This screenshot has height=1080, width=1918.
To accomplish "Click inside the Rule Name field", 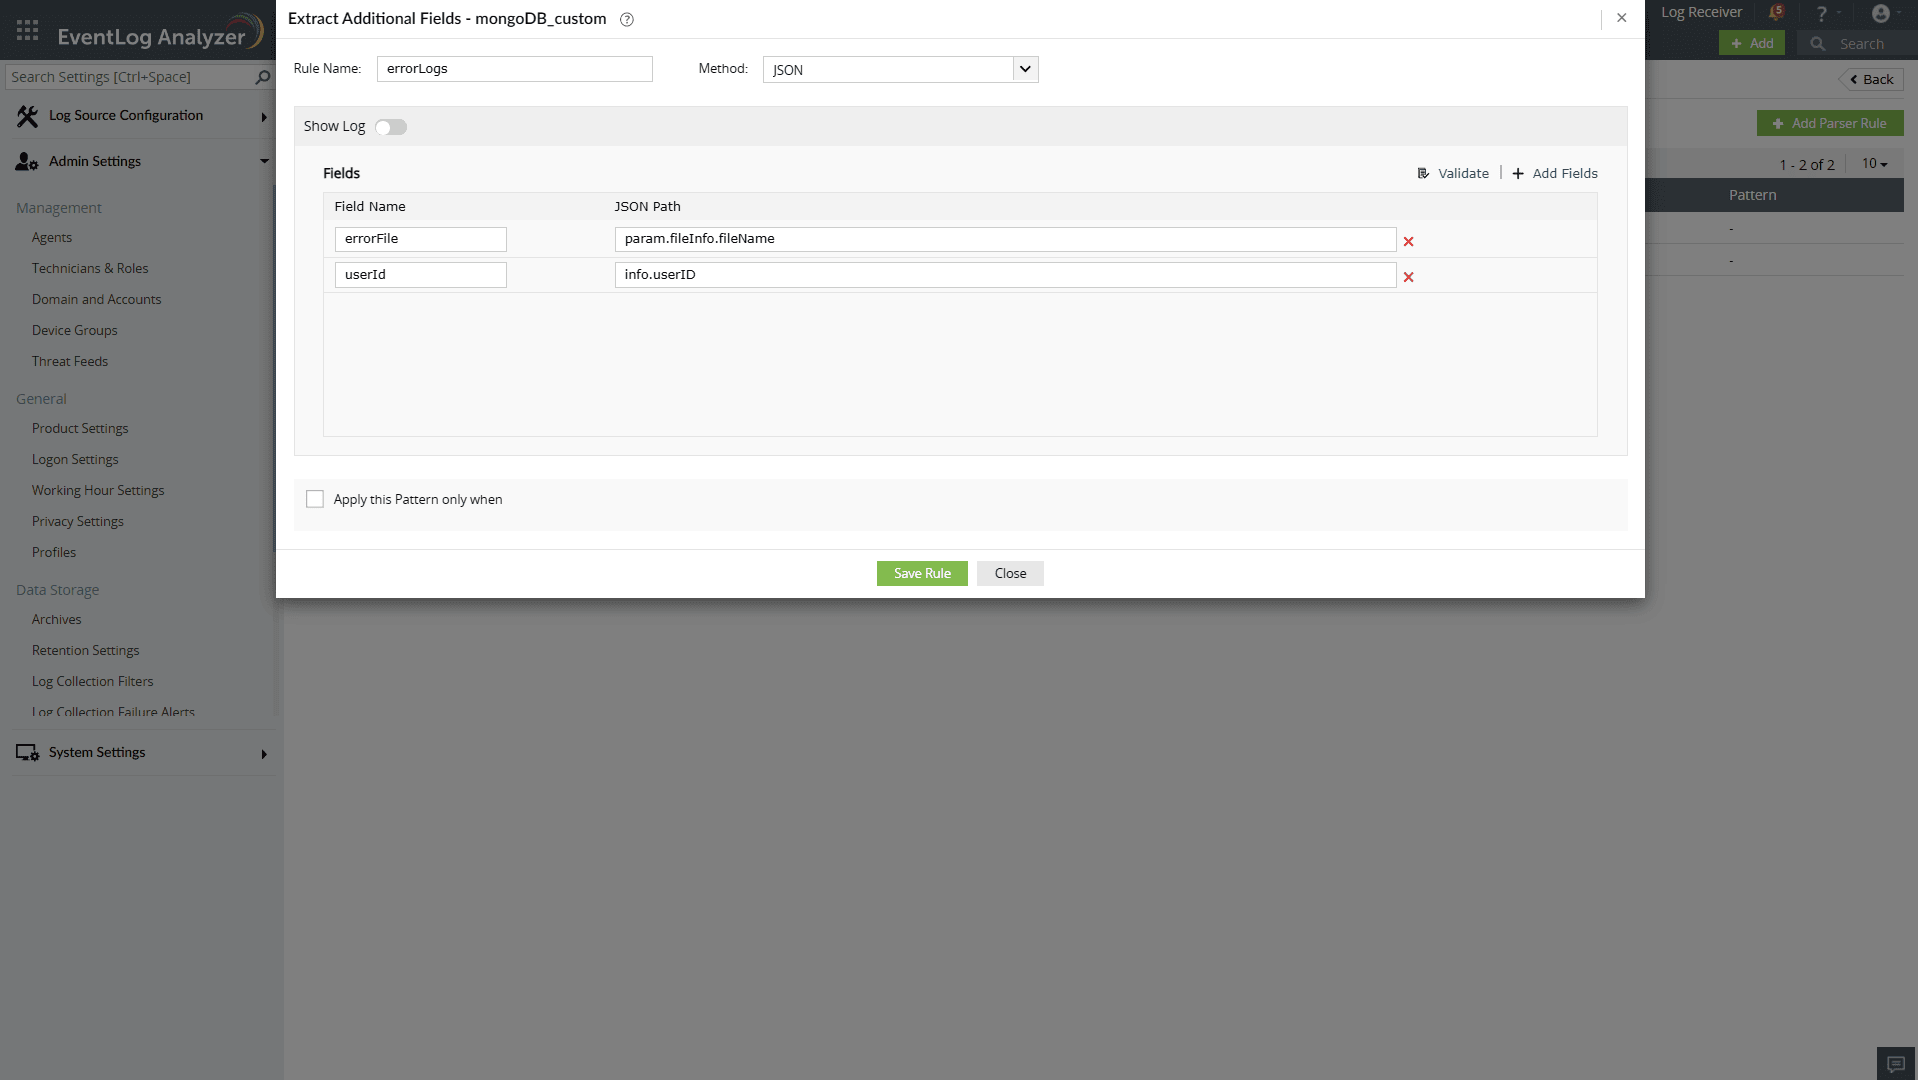I will pos(514,69).
